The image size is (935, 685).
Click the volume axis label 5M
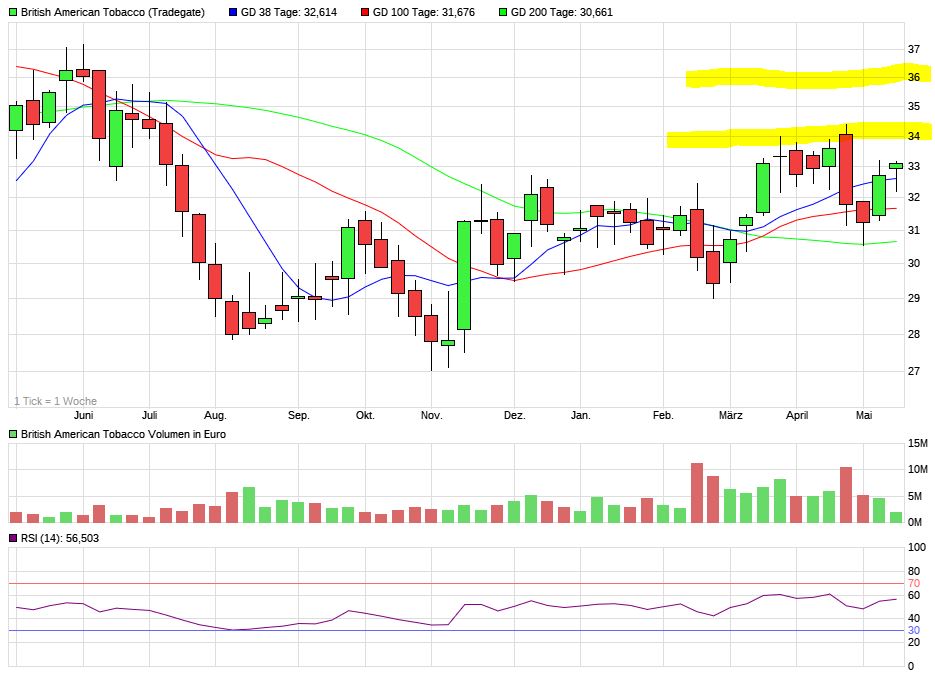point(915,496)
